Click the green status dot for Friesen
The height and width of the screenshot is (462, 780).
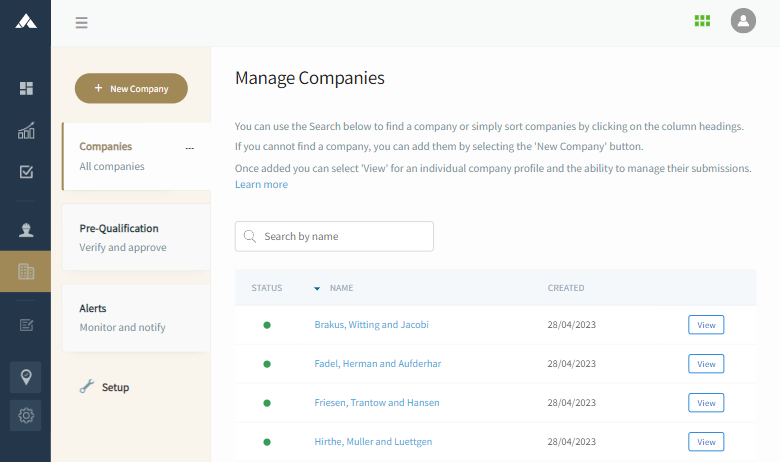tap(267, 403)
